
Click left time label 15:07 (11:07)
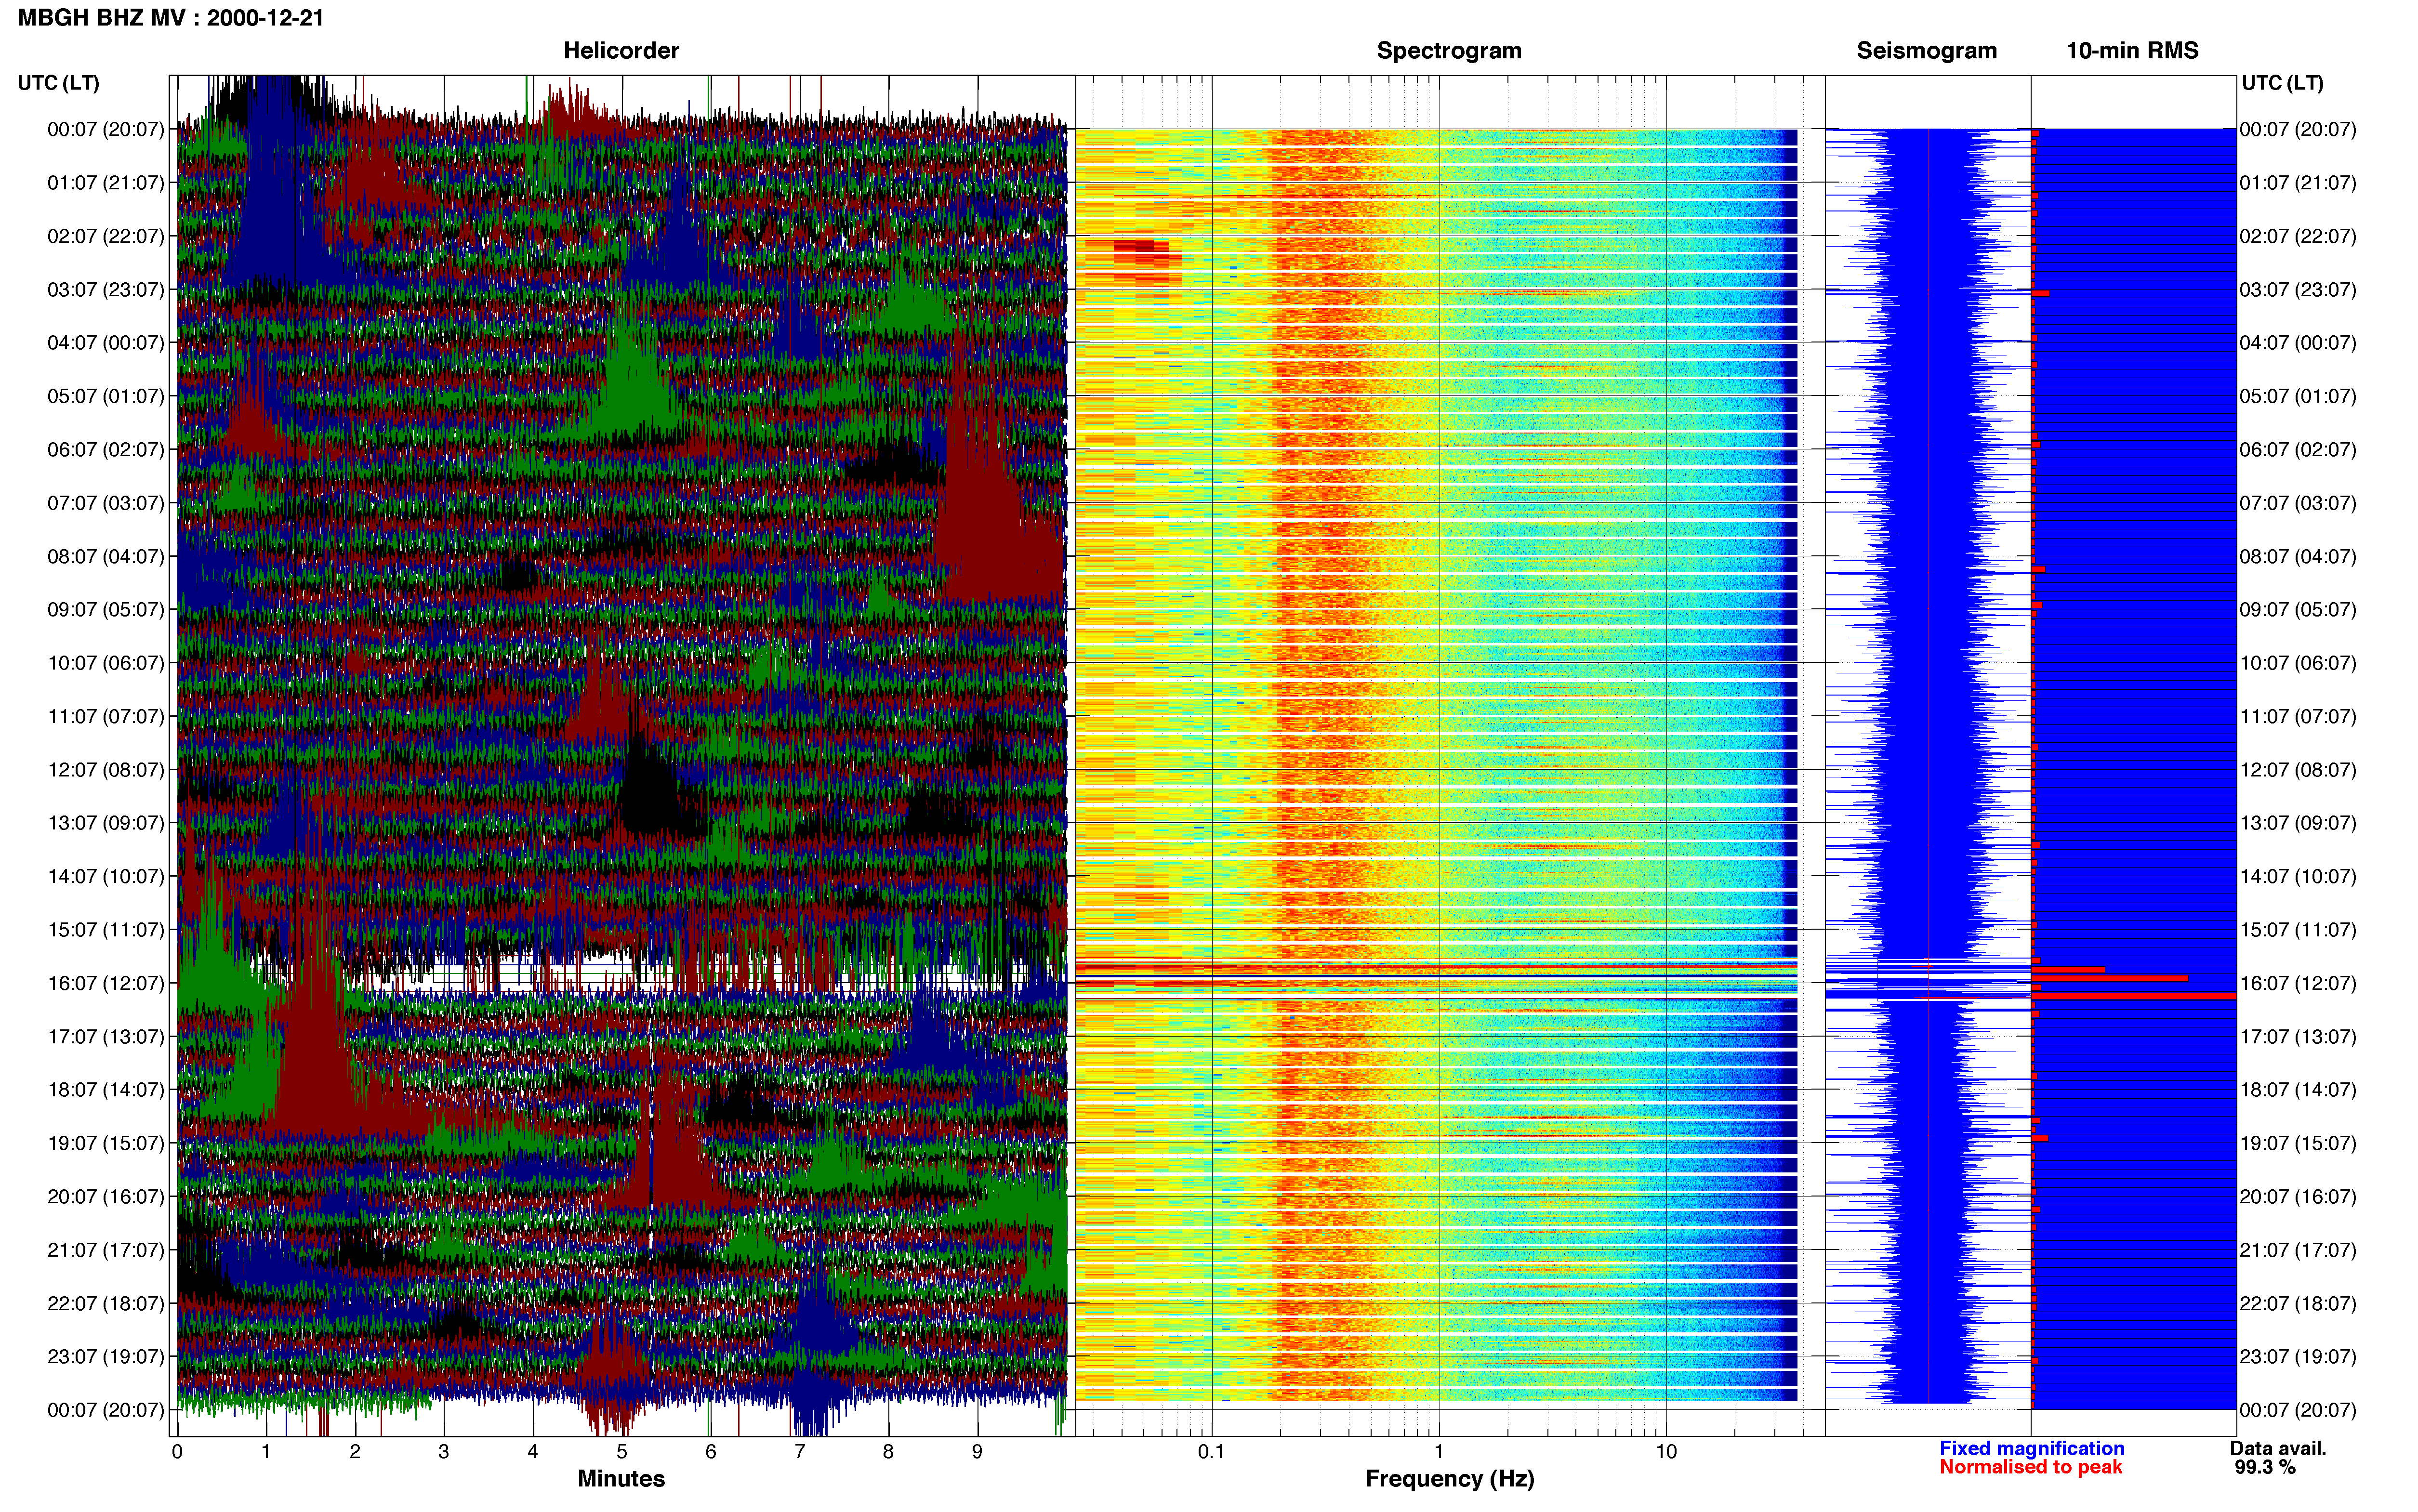click(x=106, y=929)
